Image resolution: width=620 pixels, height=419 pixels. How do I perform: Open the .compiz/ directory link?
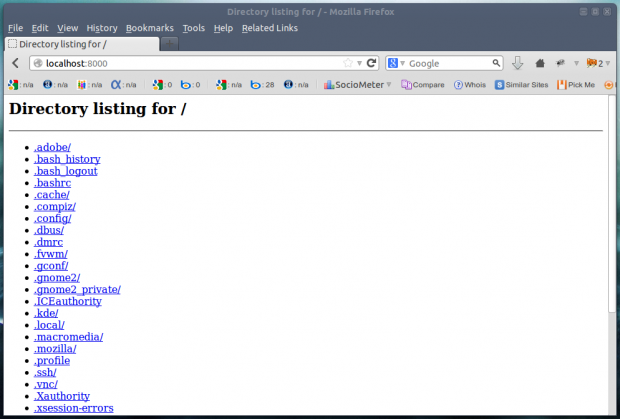(55, 206)
